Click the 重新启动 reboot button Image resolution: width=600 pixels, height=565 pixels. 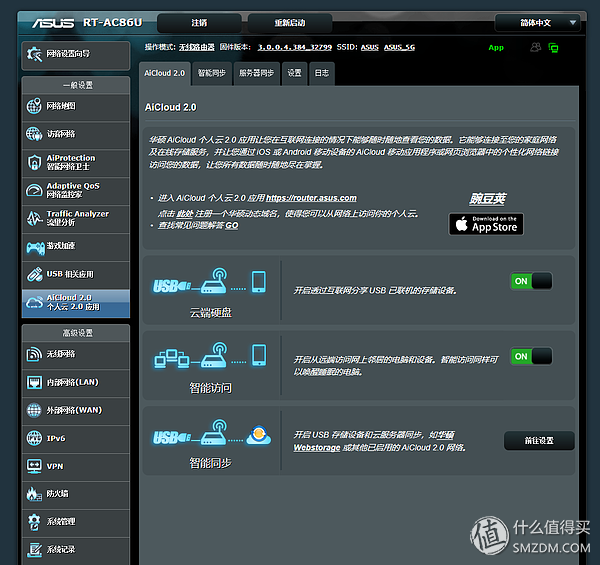[290, 23]
